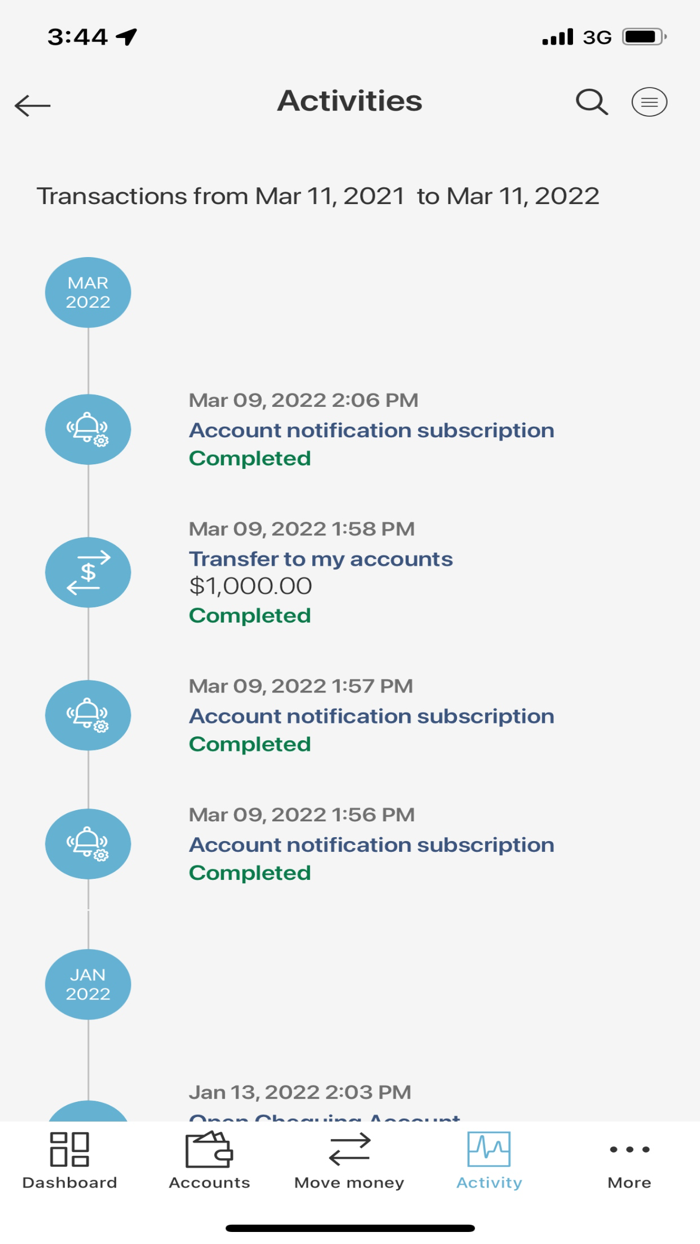Select the bell icon for the 1:56 PM notification
This screenshot has height=1244, width=700.
pyautogui.click(x=88, y=843)
